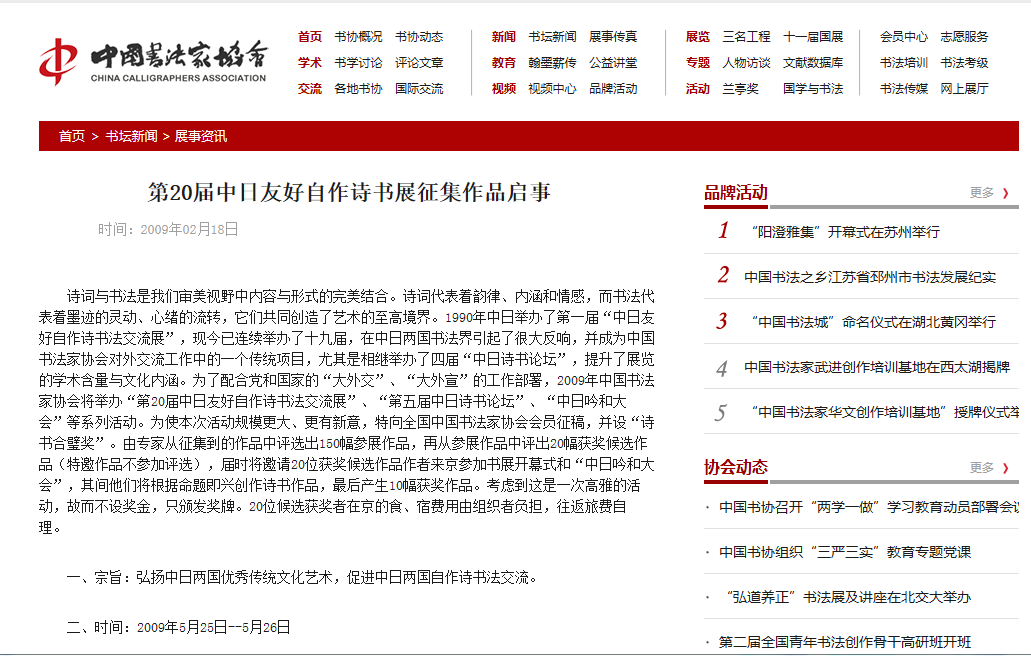This screenshot has height=656, width=1031.
Task: Open "中国书法家华文创作培训基地"授牌仪式 article
Action: 884,412
